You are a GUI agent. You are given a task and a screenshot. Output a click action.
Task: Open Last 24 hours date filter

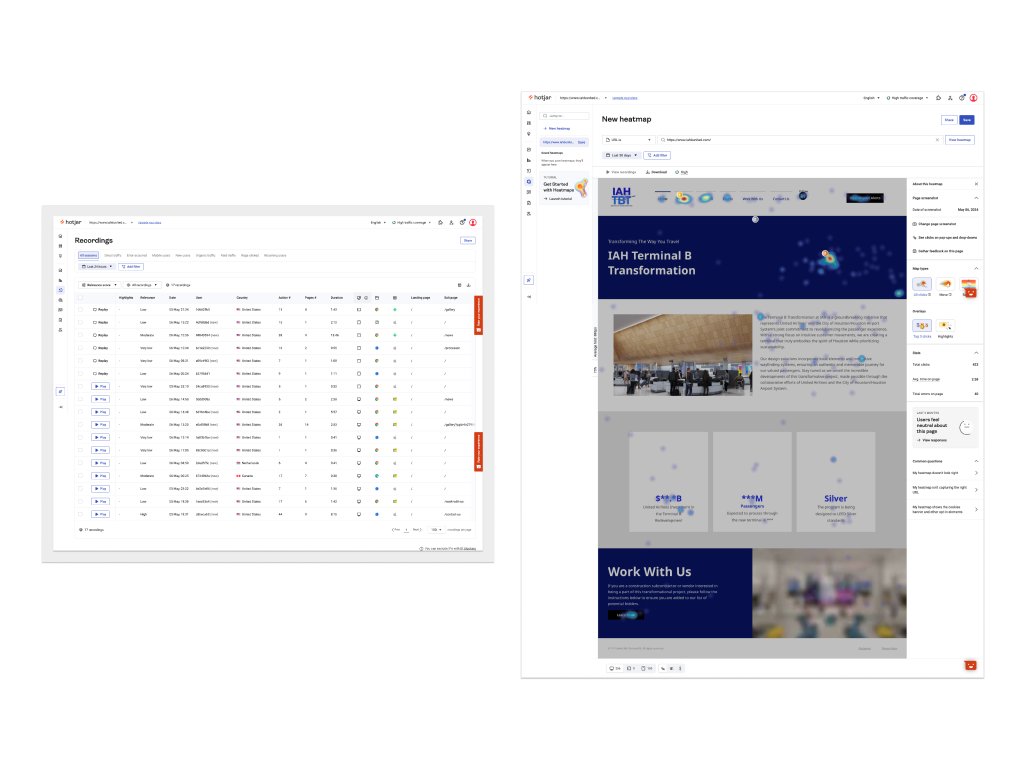point(97,266)
